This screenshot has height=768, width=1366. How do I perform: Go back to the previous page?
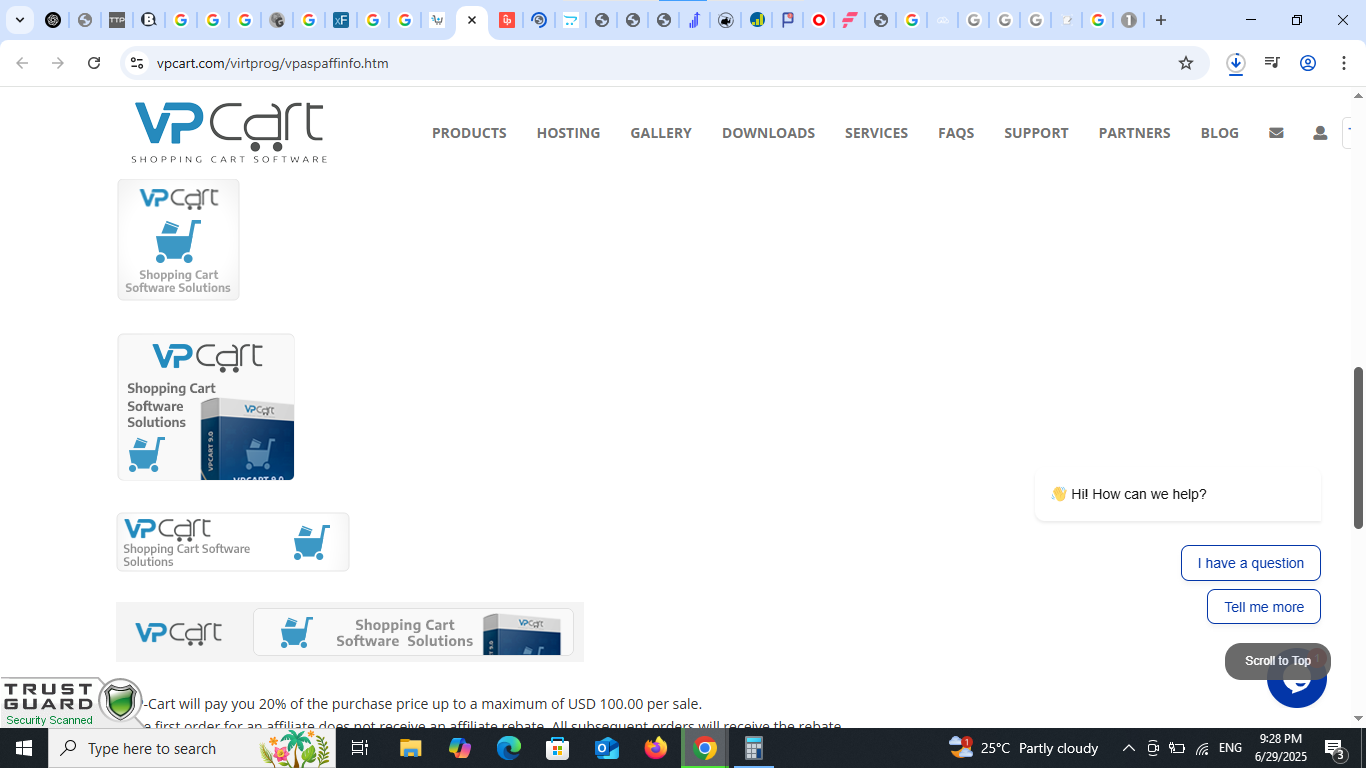pyautogui.click(x=22, y=63)
